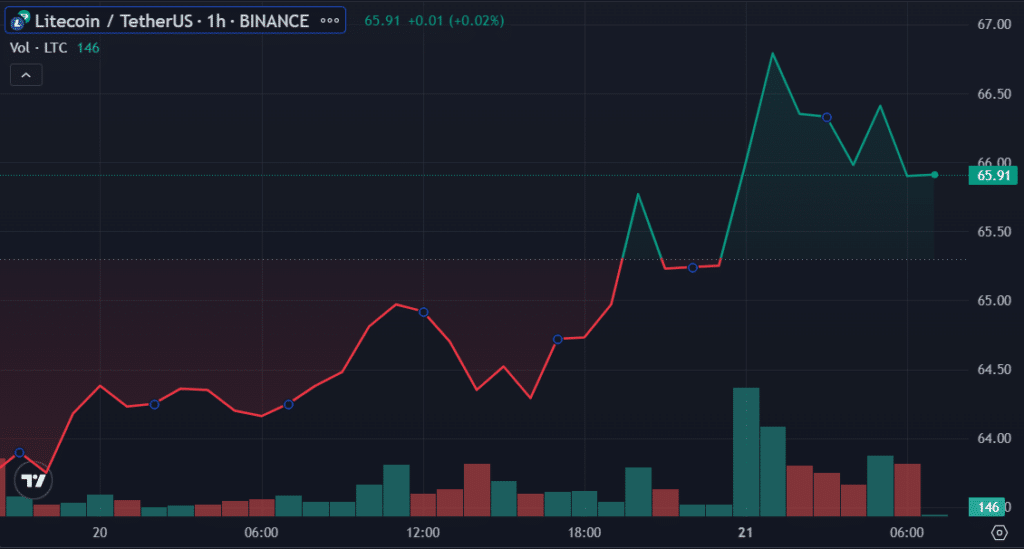Click the tallest green volume bar
The image size is (1024, 549).
click(746, 452)
